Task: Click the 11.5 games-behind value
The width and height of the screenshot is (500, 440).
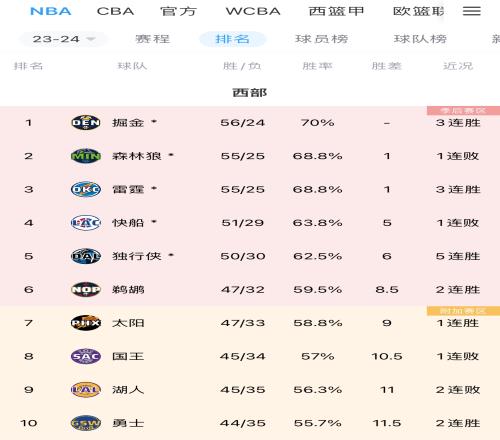Action: pyautogui.click(x=387, y=423)
